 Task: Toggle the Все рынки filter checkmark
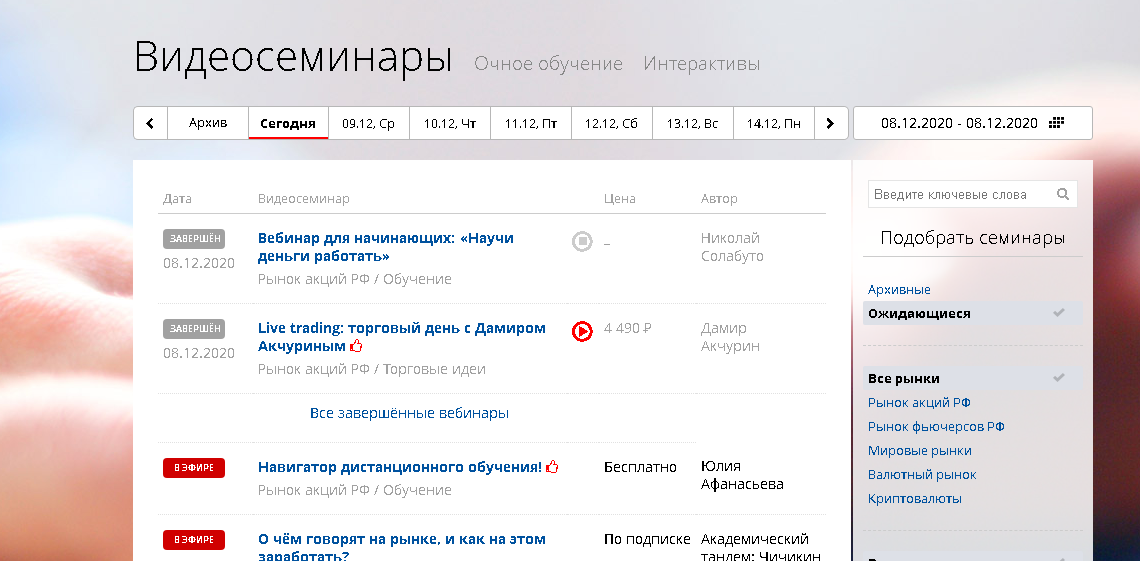click(x=1059, y=378)
